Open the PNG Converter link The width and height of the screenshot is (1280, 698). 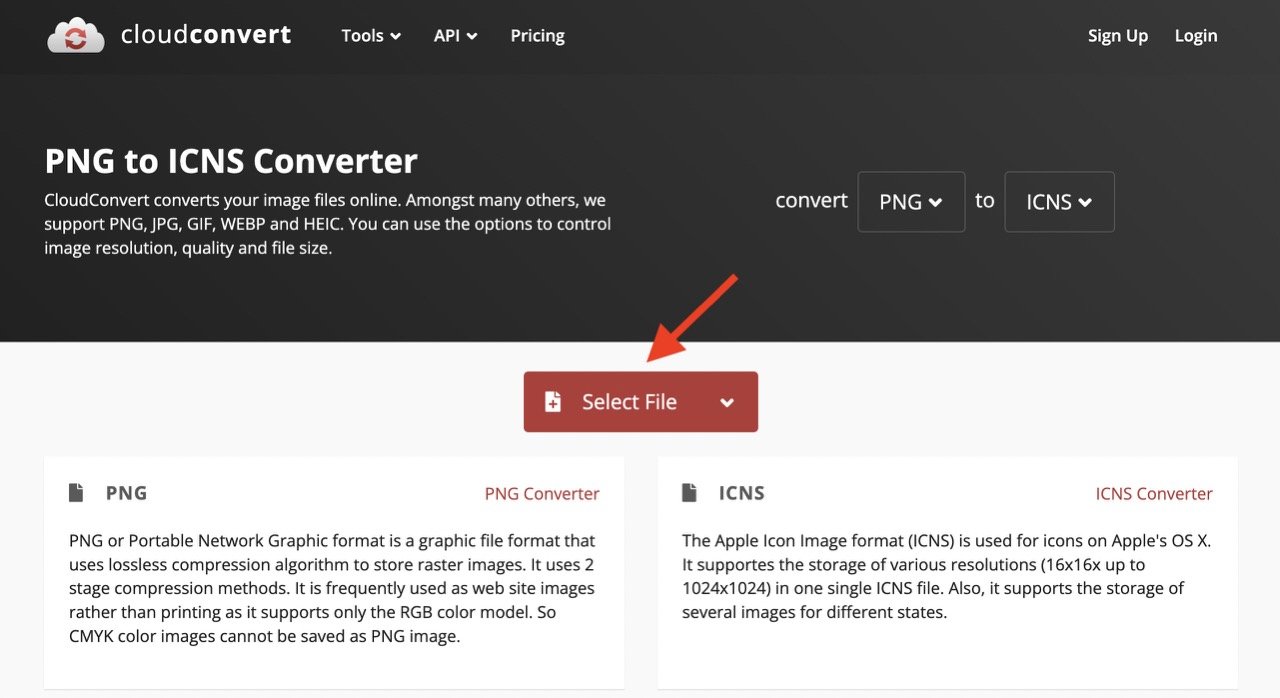pyautogui.click(x=542, y=493)
